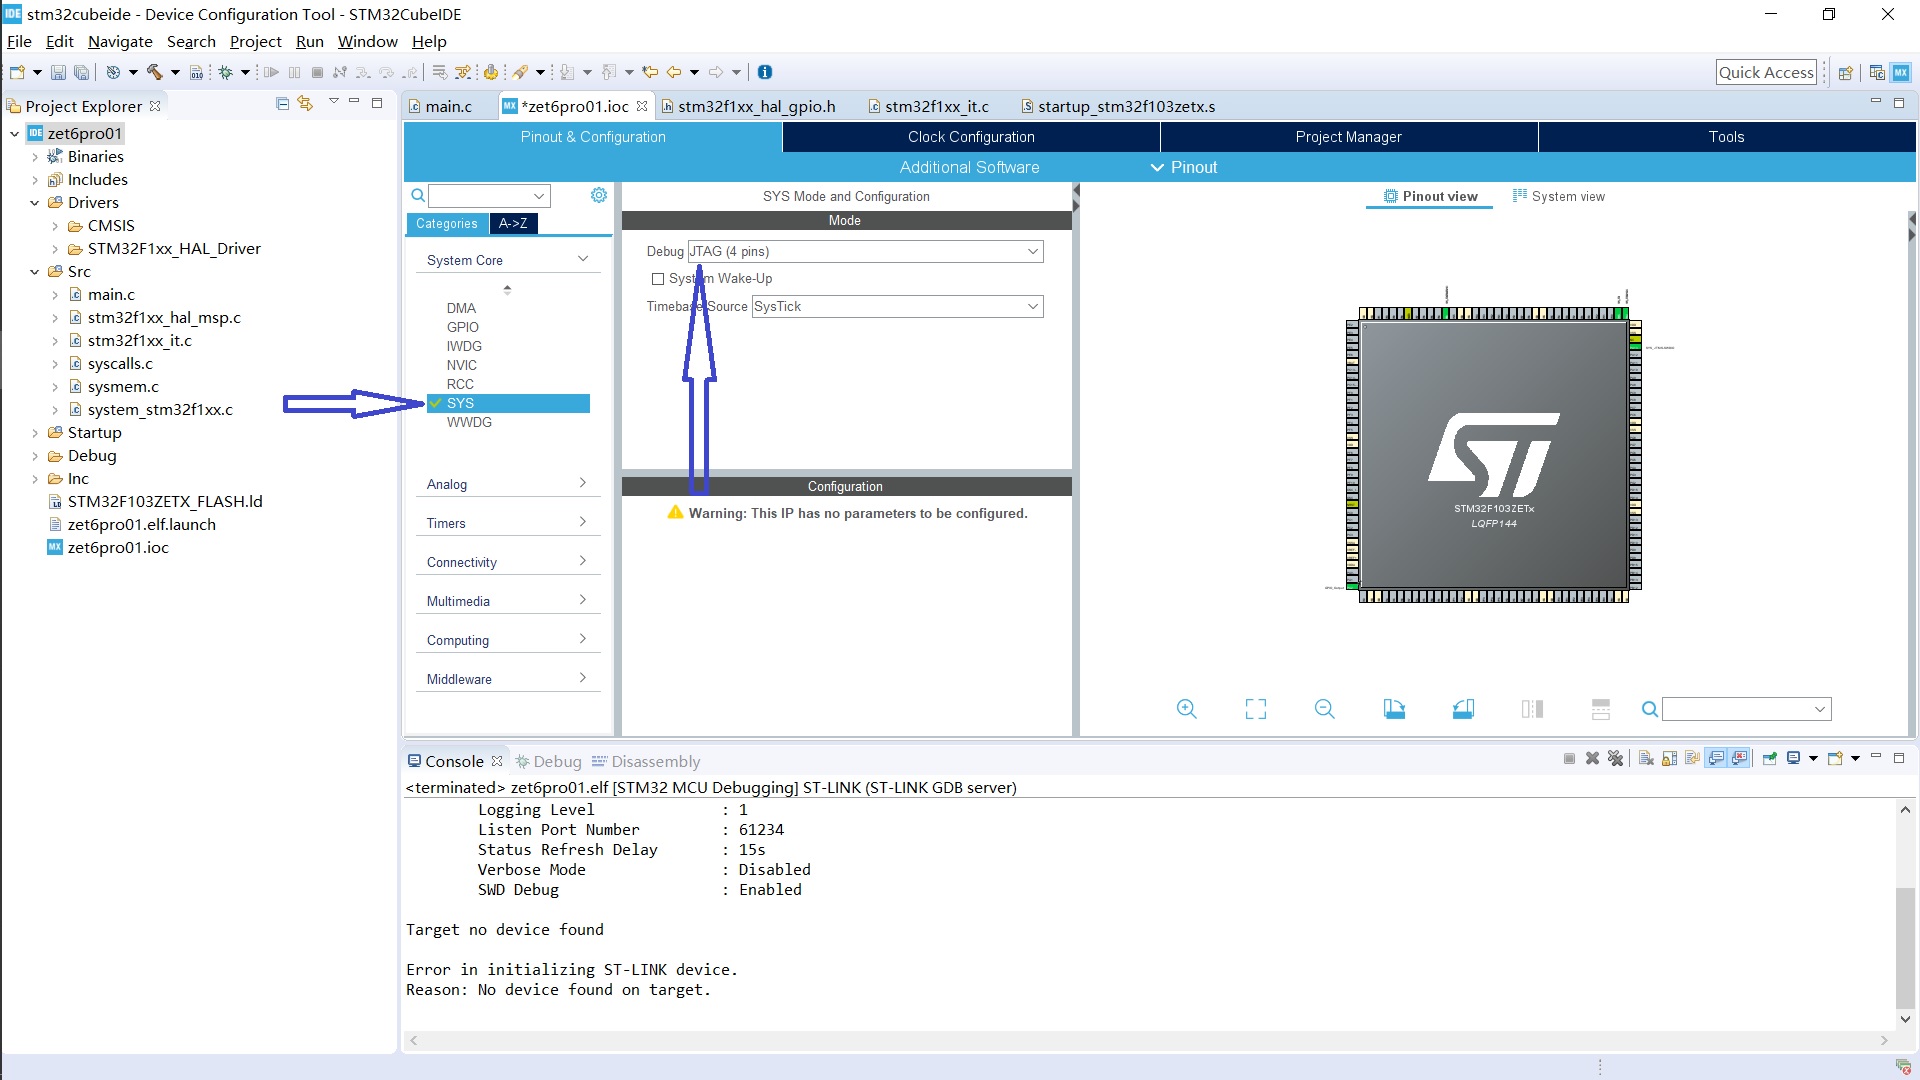Click the New project toolbar icon
Viewport: 1920px width, 1080px height.
coord(17,72)
